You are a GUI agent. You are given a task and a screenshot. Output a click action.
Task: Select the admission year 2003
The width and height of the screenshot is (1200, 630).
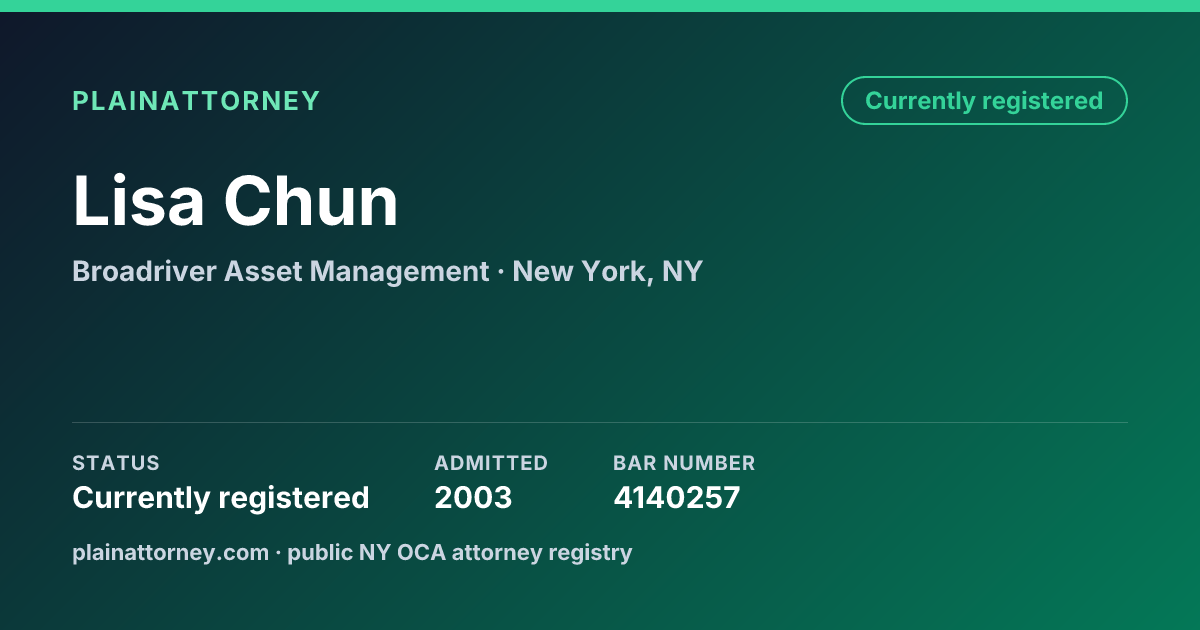click(x=473, y=497)
